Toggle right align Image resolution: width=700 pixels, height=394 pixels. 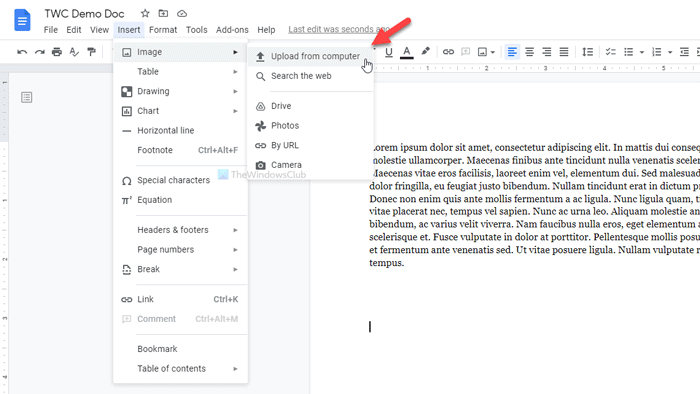pos(547,52)
